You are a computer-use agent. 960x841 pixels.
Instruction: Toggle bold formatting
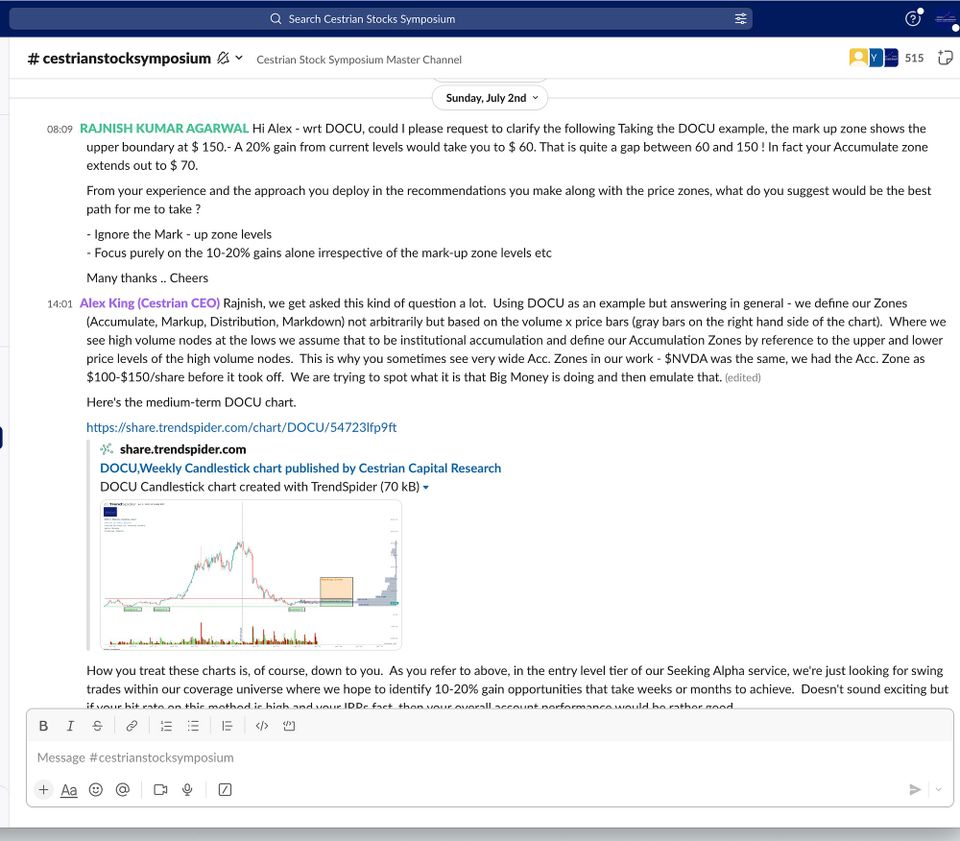click(43, 726)
